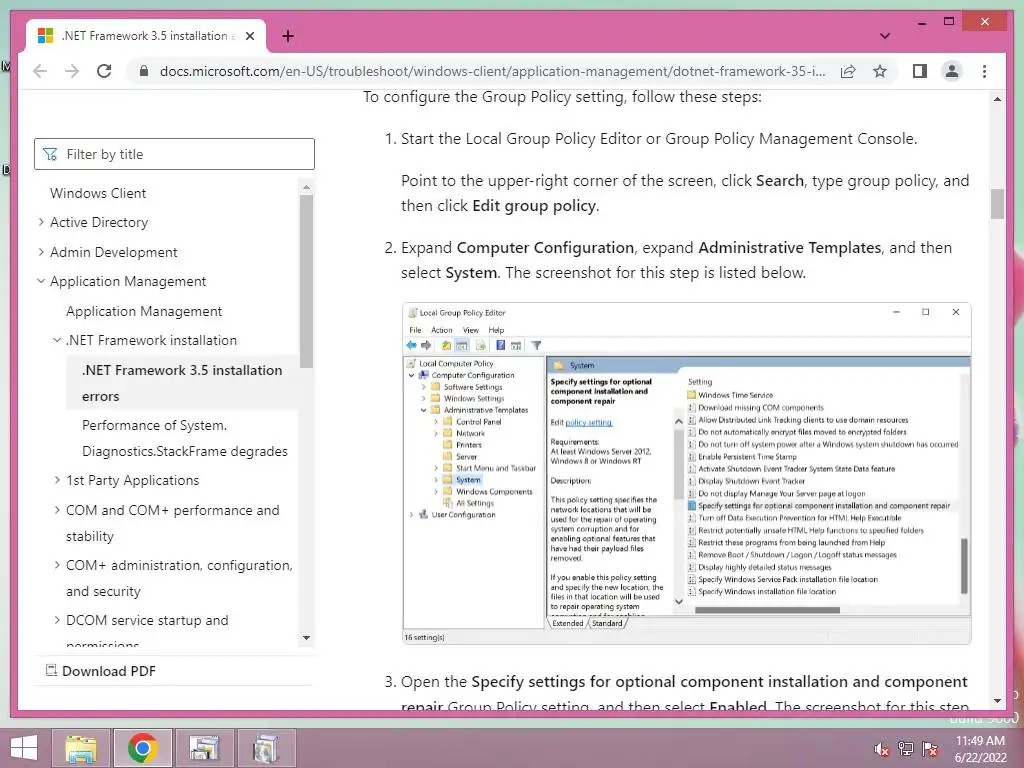Click the browser back arrow
The image size is (1024, 768).
coord(40,71)
